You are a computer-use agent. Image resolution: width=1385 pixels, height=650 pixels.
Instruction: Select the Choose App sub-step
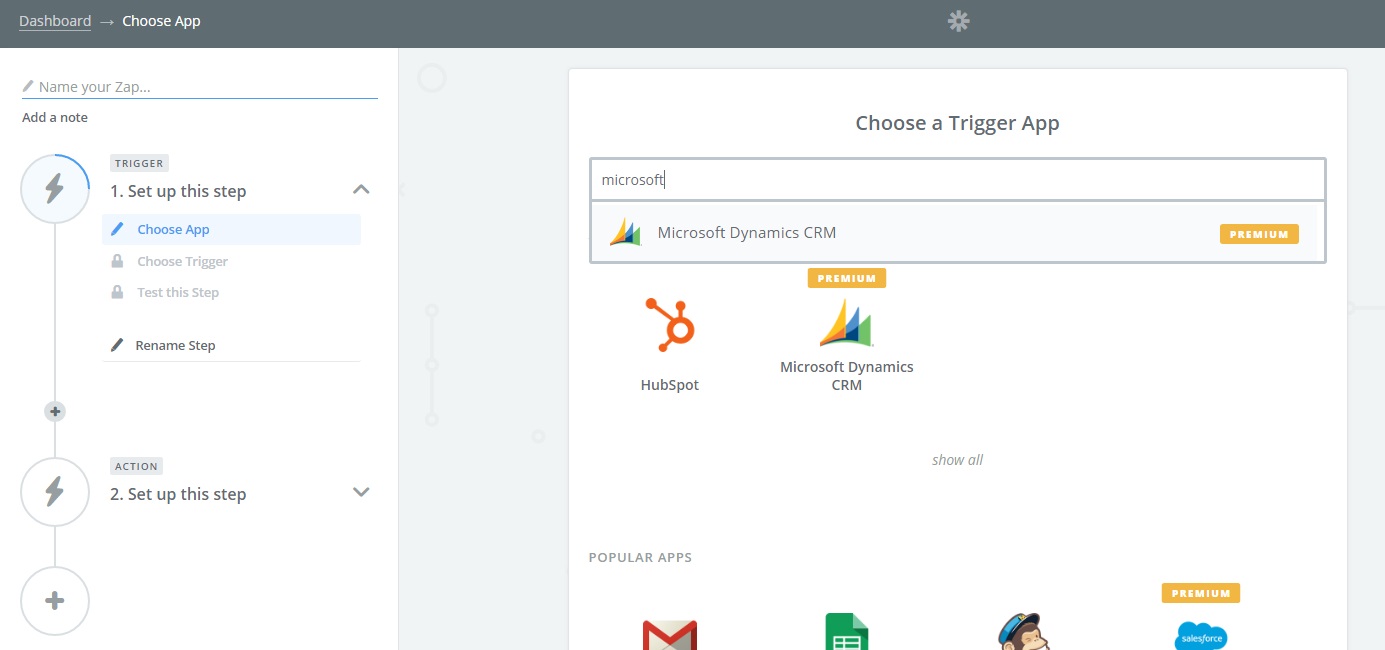tap(231, 229)
